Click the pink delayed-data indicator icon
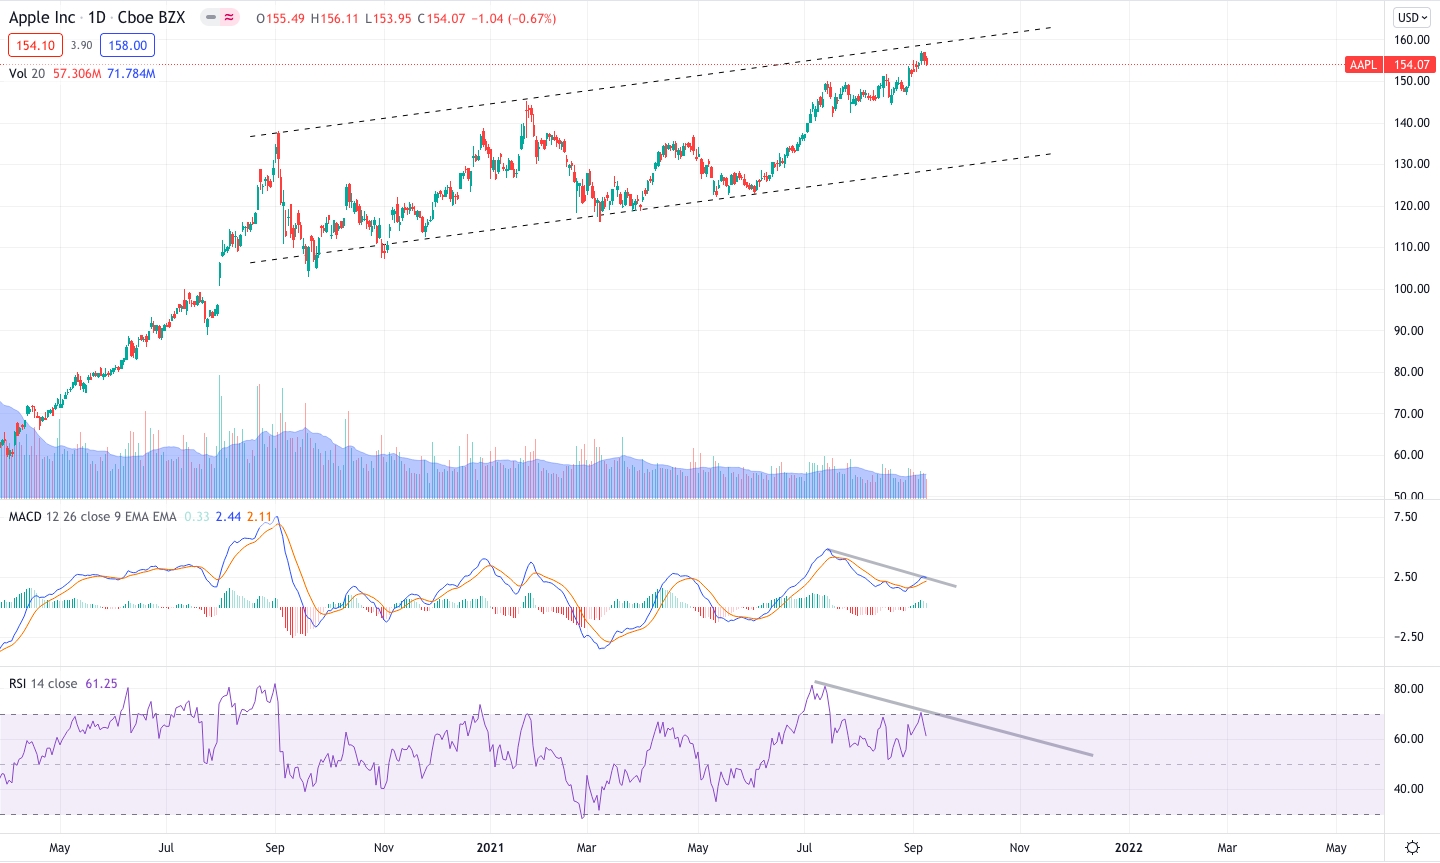 click(x=230, y=18)
